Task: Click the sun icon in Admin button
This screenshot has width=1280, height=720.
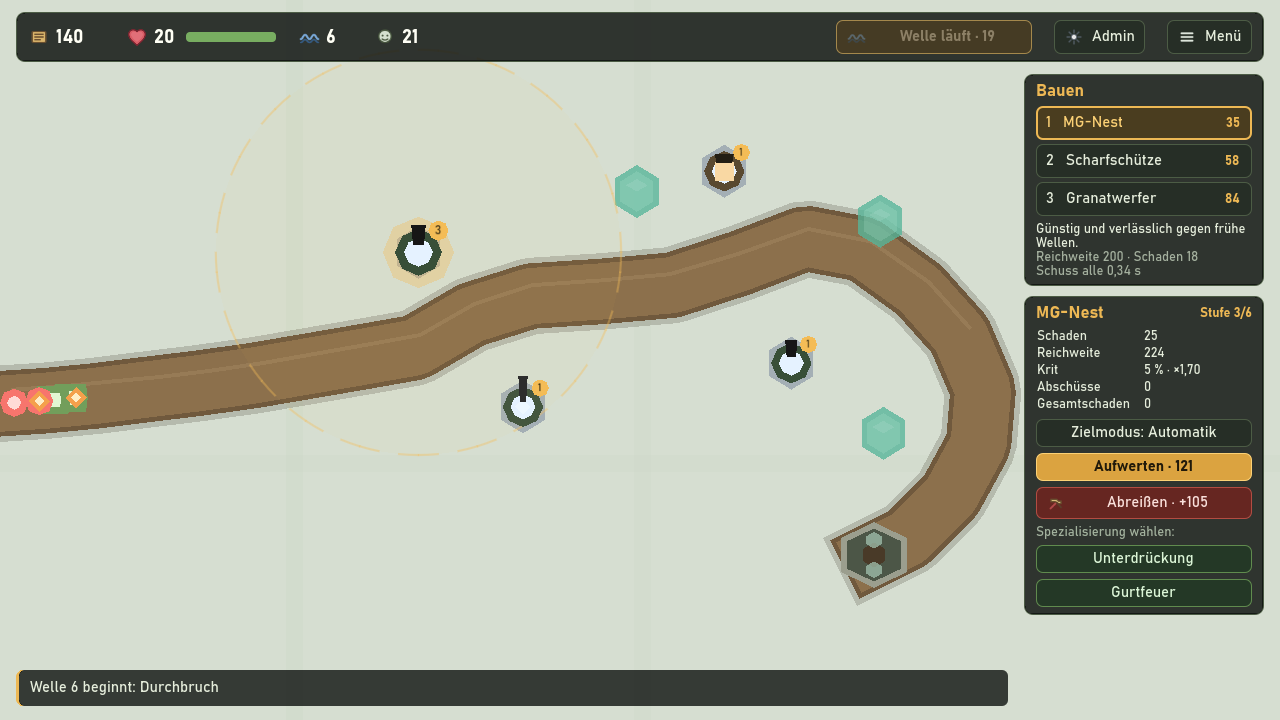Action: pos(1074,37)
